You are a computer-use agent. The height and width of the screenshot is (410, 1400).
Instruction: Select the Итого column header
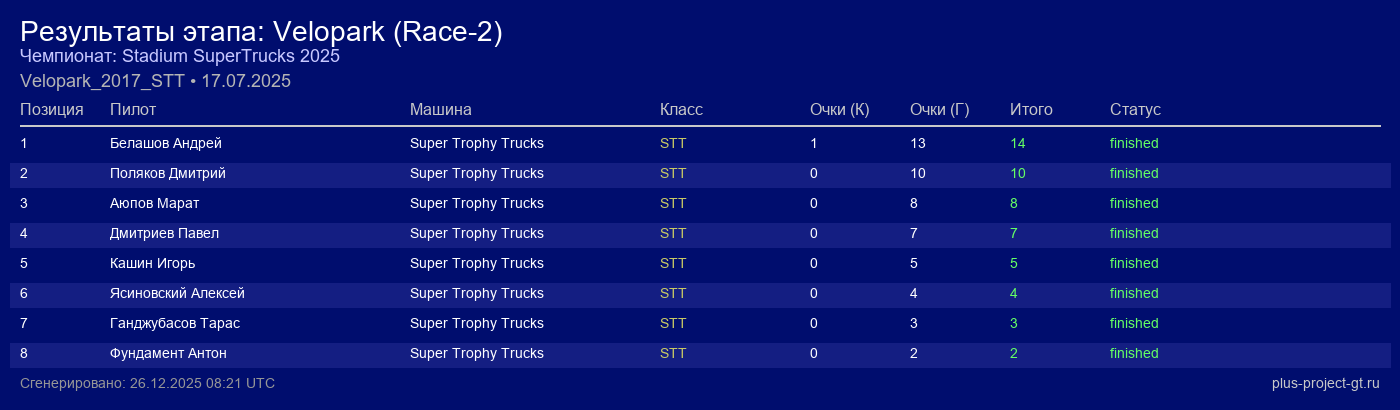pos(1031,109)
